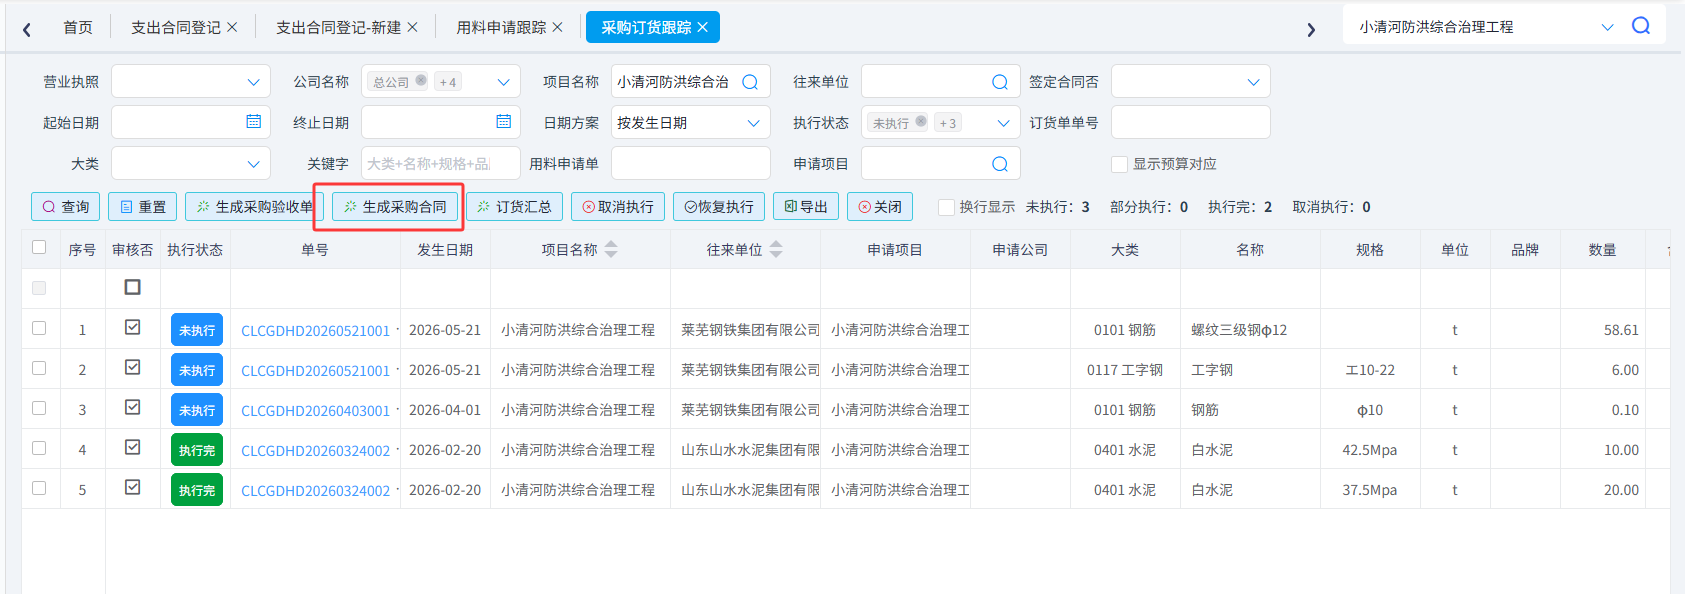Switch to 支出合同登记 tab
This screenshot has height=594, width=1685.
coord(176,27)
